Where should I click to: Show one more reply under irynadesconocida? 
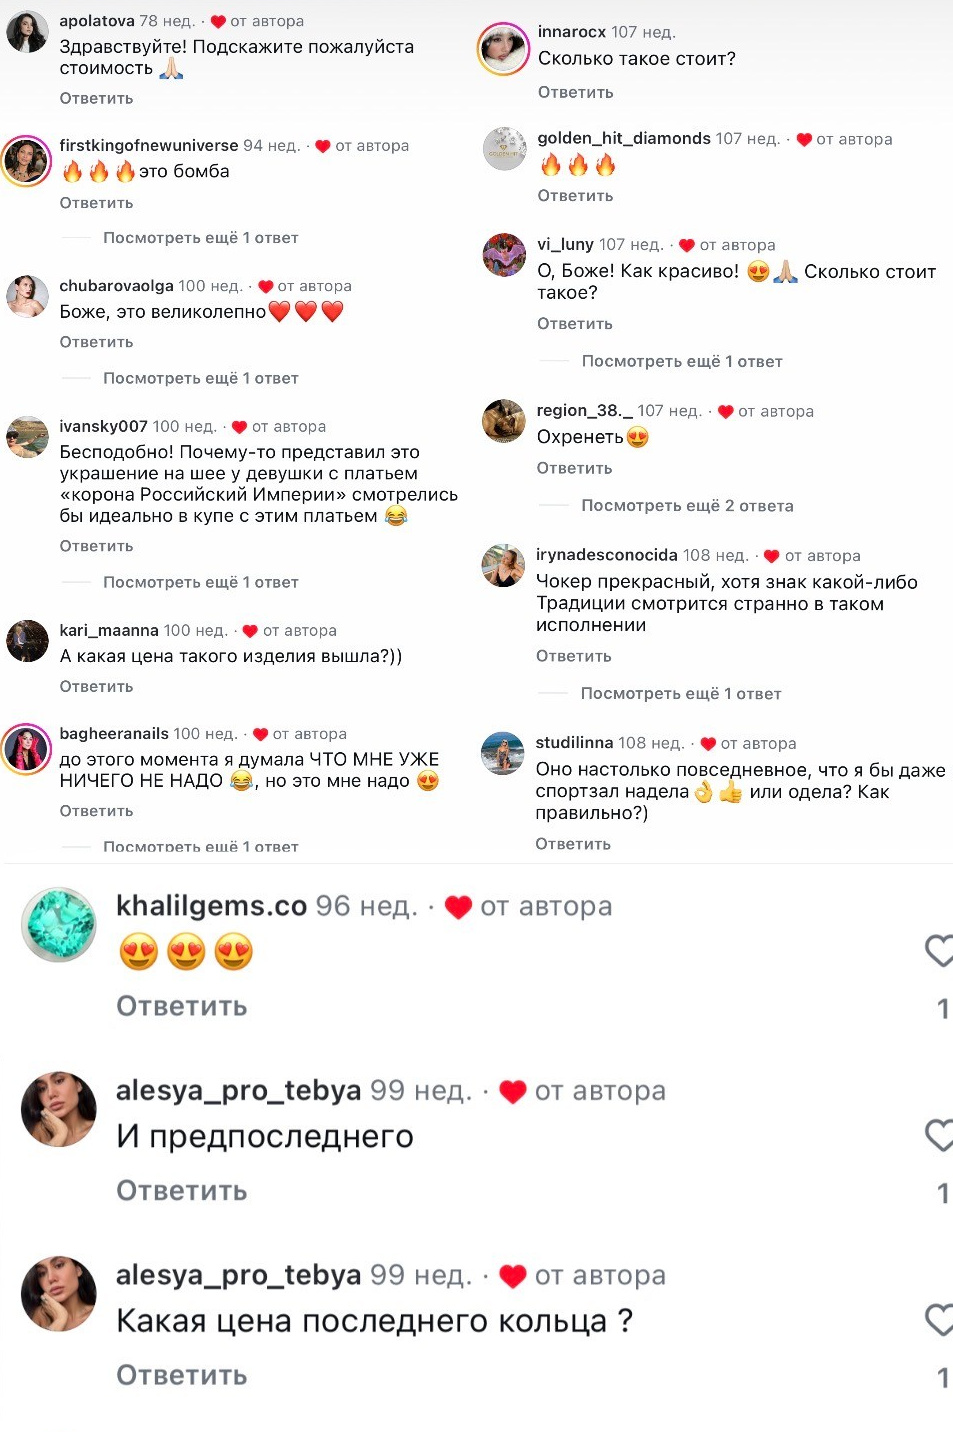(681, 694)
